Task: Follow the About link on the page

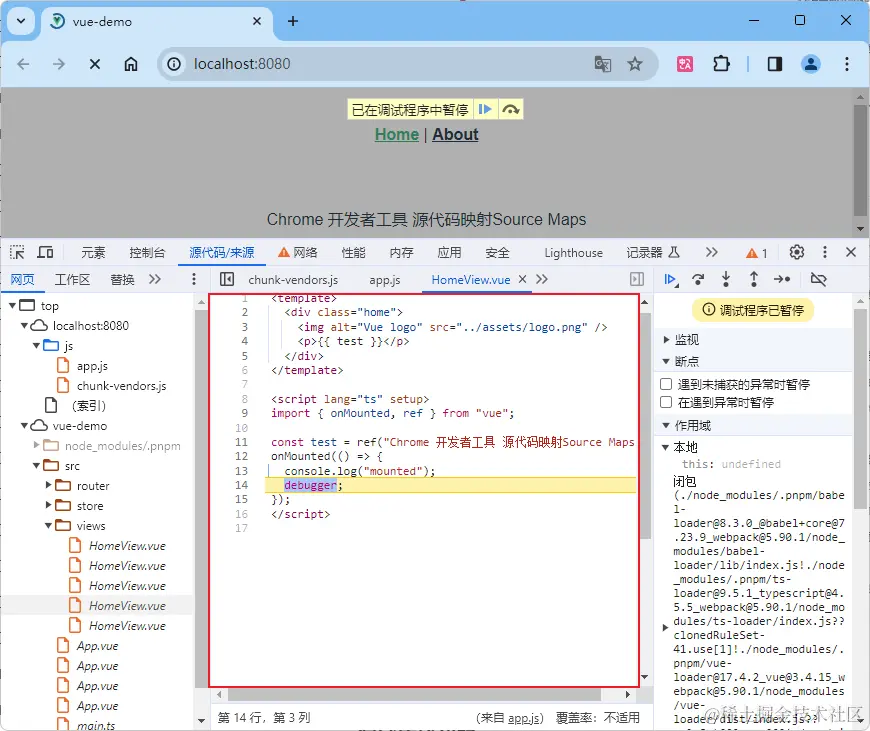Action: (x=455, y=134)
